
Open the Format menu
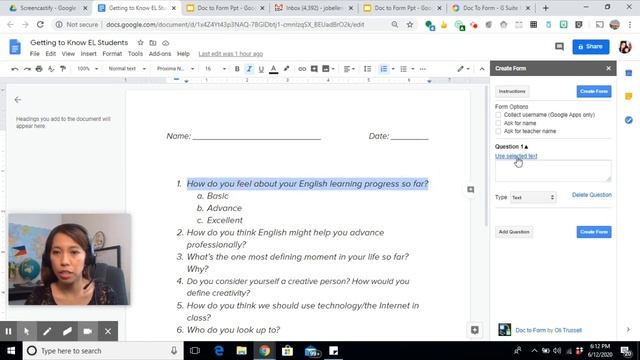(x=112, y=54)
